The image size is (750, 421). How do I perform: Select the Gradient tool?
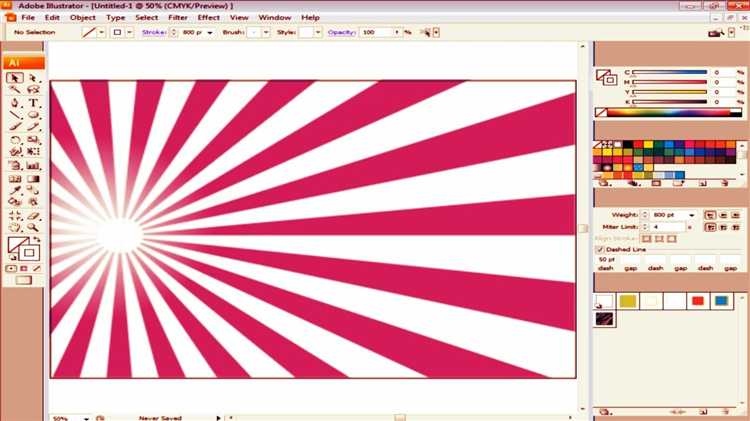pyautogui.click(x=33, y=178)
